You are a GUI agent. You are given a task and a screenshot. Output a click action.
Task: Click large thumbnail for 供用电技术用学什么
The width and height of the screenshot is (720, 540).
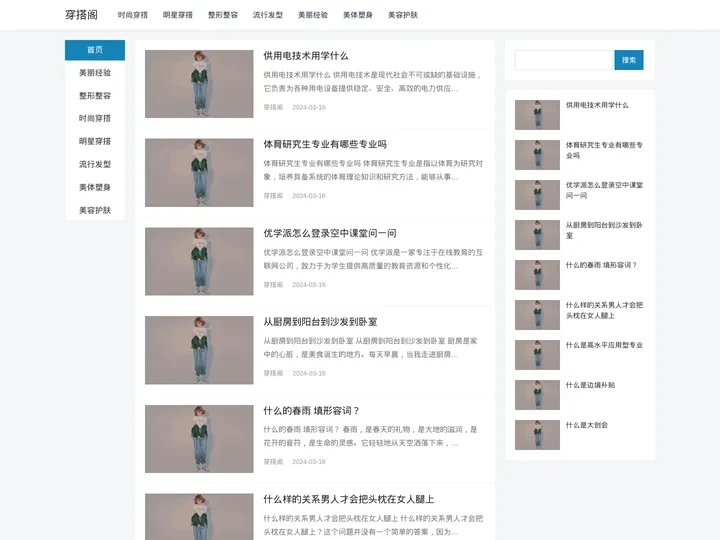[x=199, y=84]
